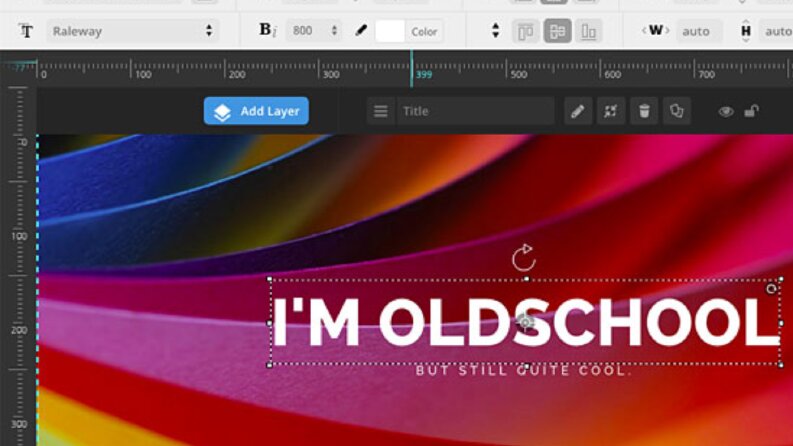Delete layer with the trash icon

pyautogui.click(x=644, y=111)
